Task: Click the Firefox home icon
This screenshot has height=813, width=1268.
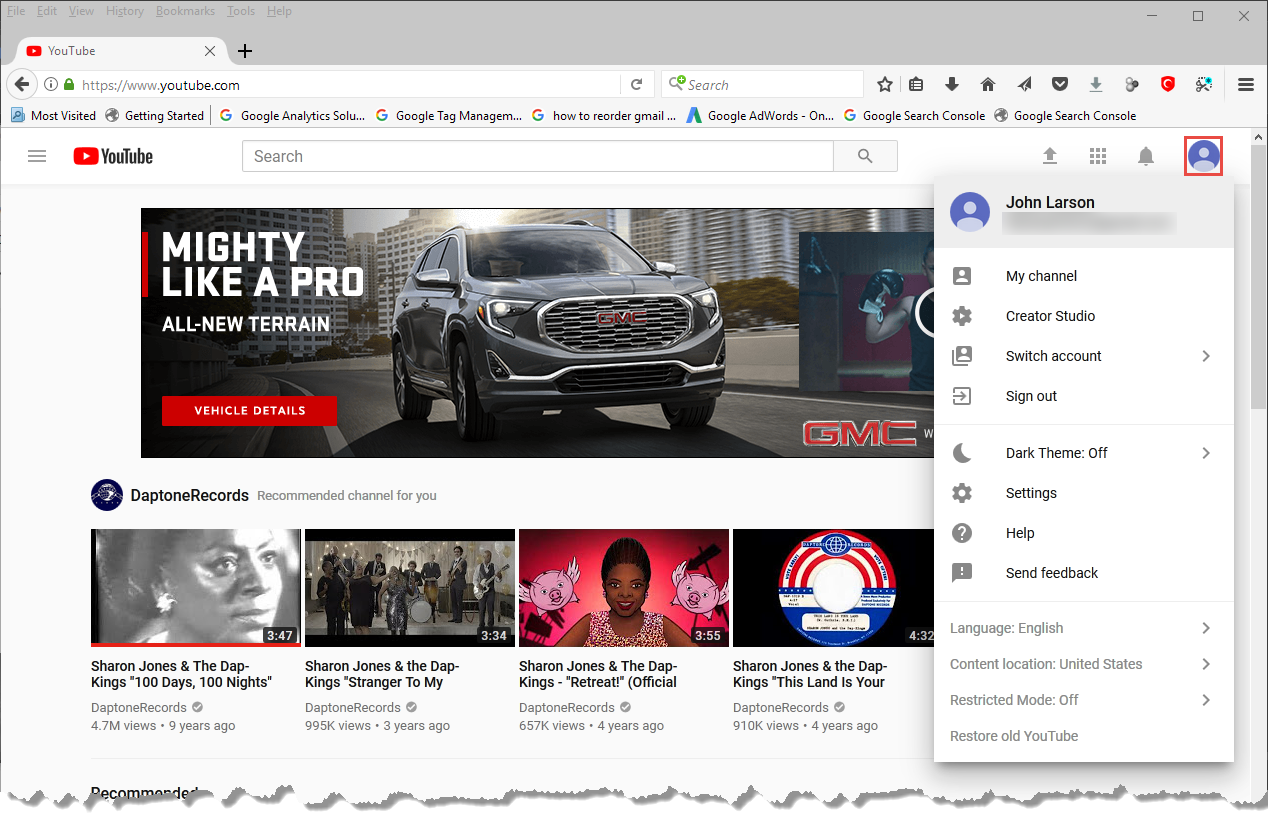Action: click(x=988, y=85)
